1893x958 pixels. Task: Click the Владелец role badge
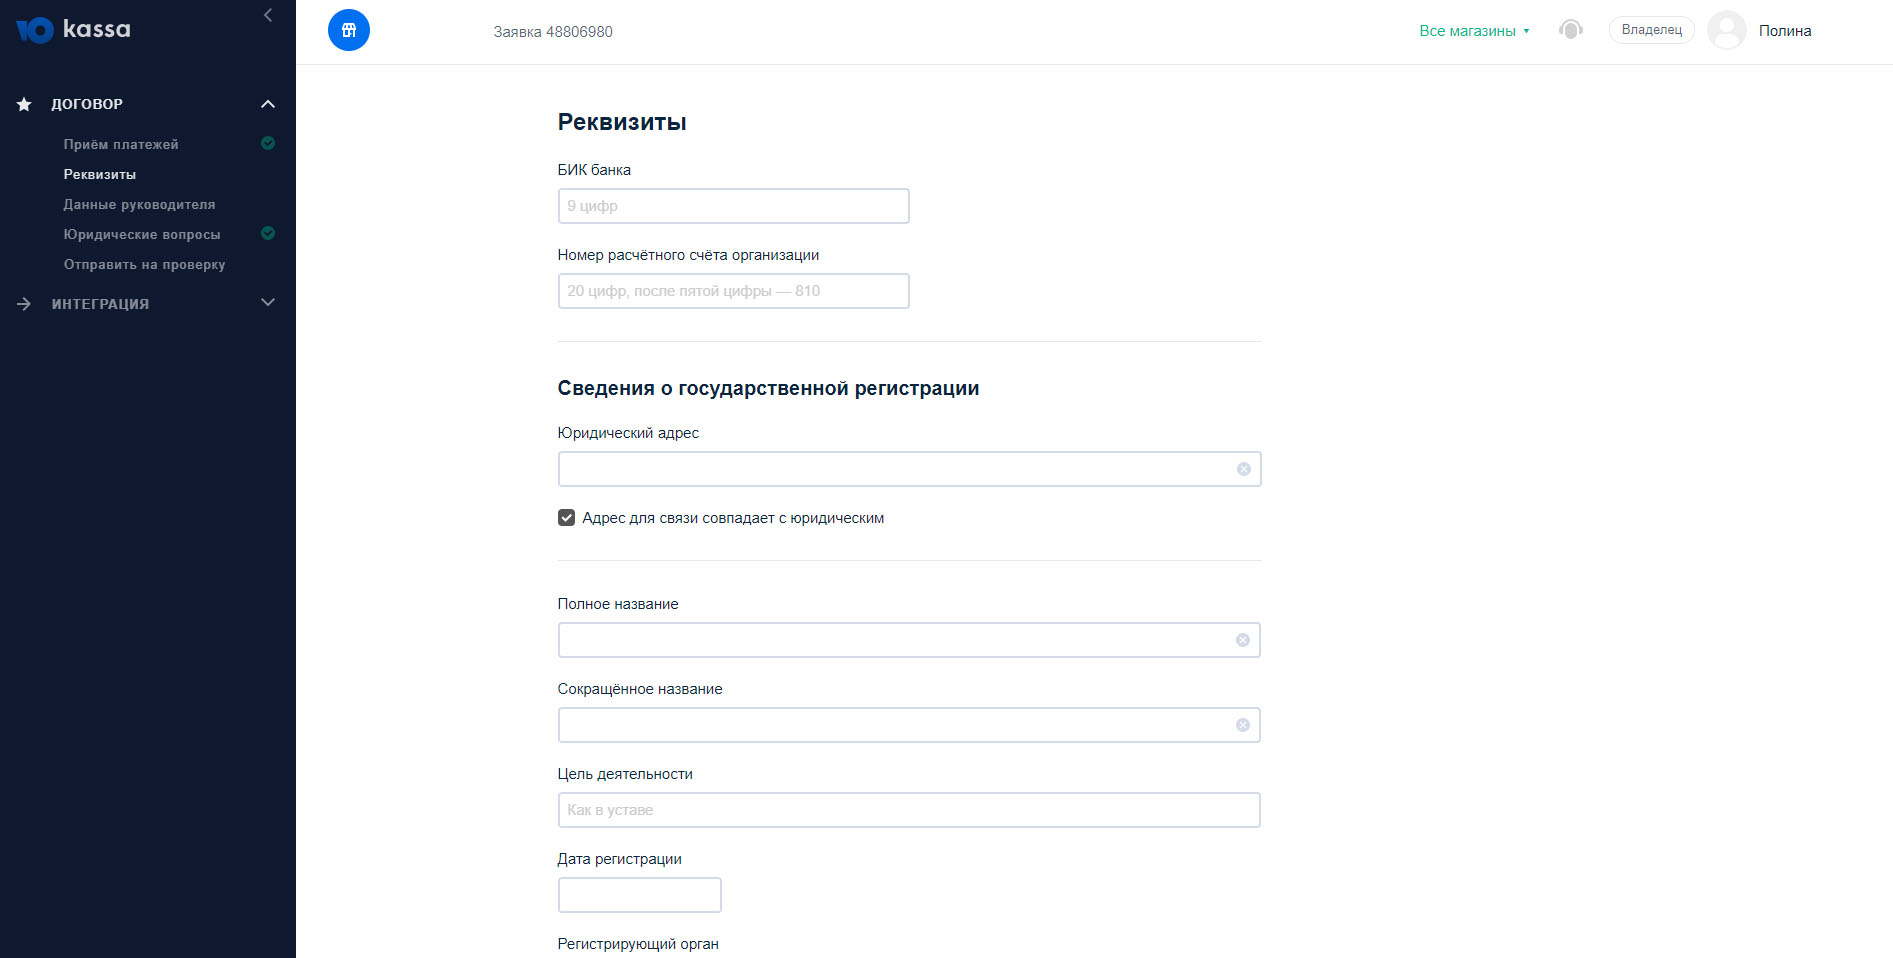click(1651, 30)
